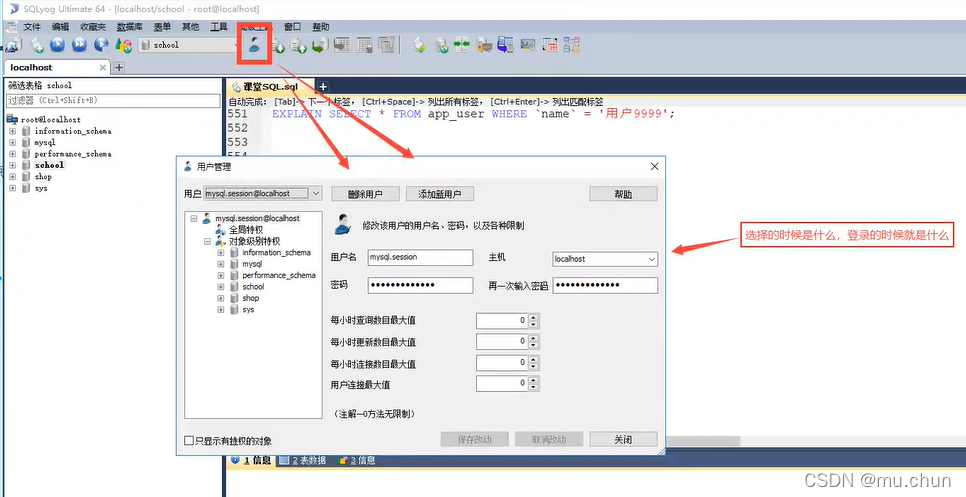Open the 编辑 menu

60,27
